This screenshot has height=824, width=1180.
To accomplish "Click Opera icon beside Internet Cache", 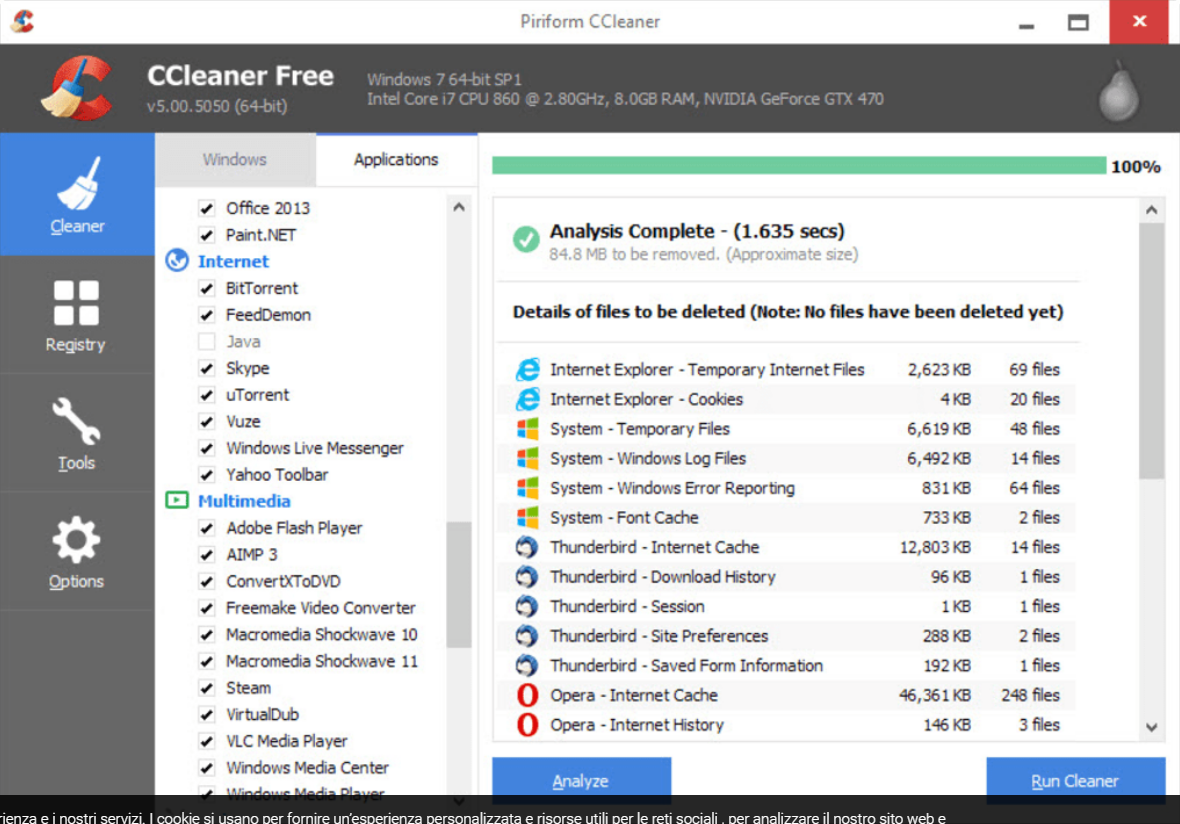I will click(x=528, y=695).
